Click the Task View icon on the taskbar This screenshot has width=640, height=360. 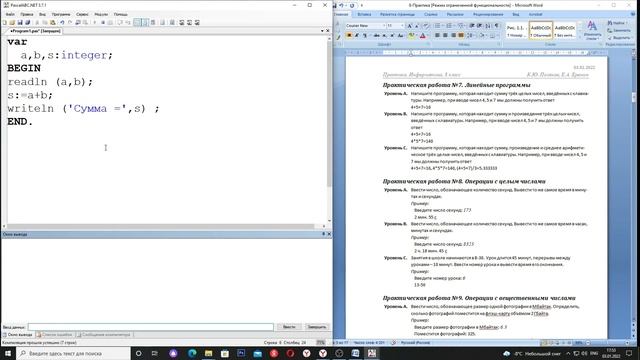(x=155, y=353)
